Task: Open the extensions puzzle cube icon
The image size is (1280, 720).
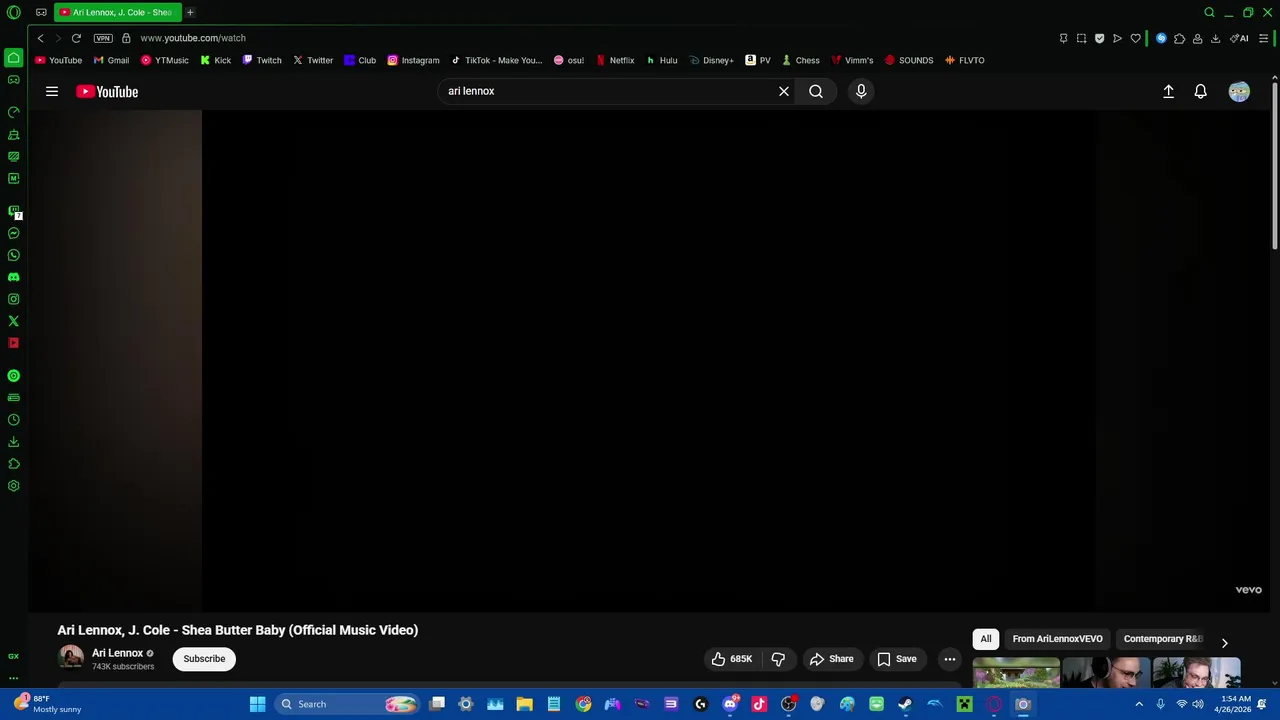Action: 1179,38
